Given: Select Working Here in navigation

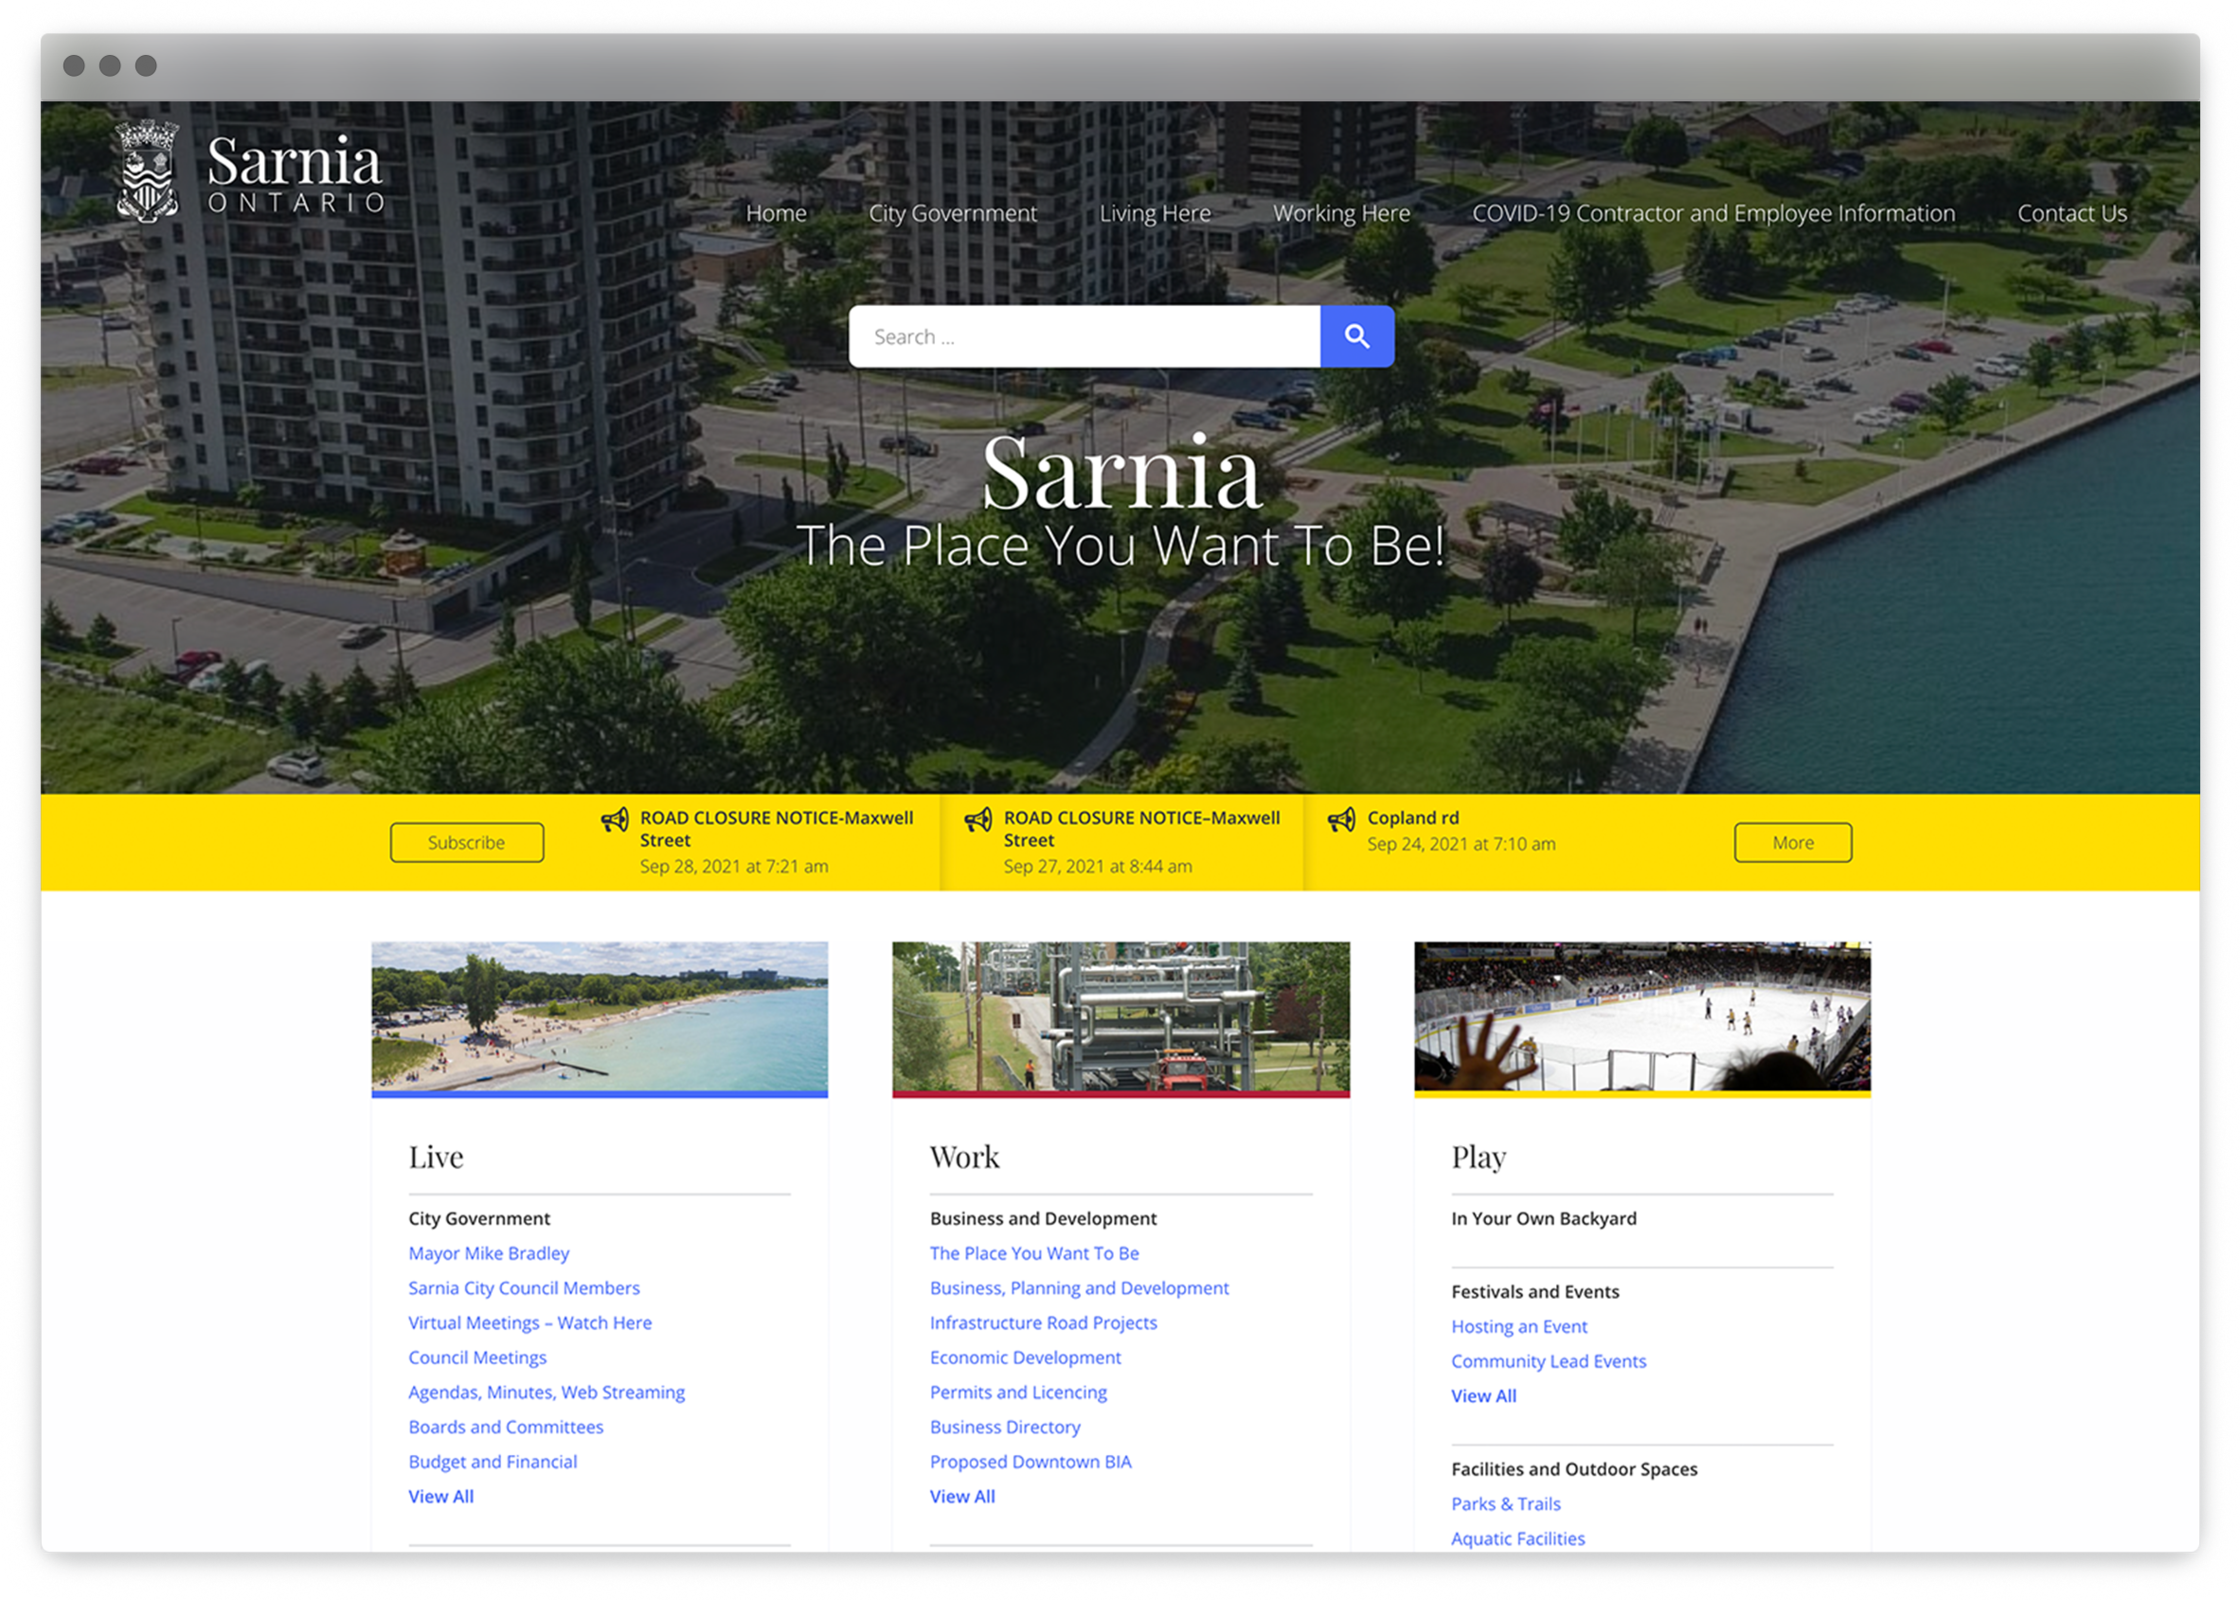Looking at the screenshot, I should 1341,213.
